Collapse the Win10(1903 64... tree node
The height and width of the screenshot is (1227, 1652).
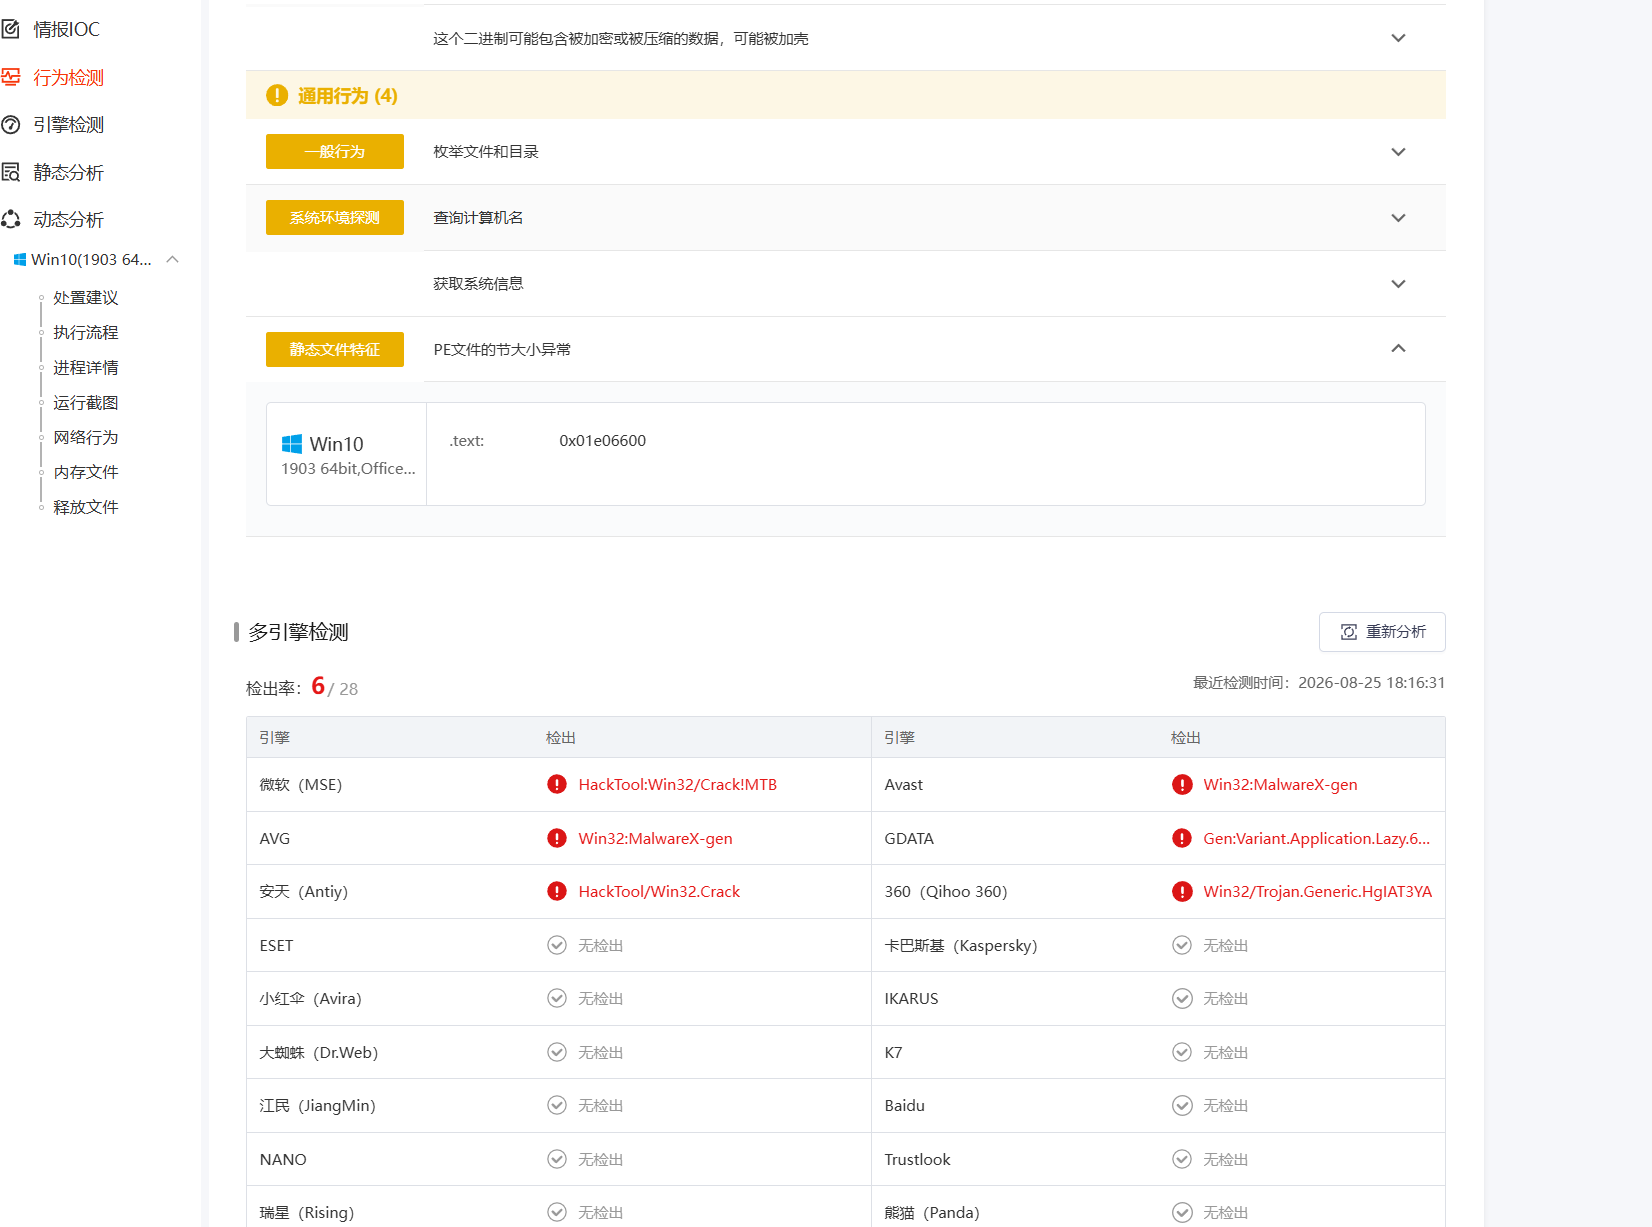click(x=173, y=259)
